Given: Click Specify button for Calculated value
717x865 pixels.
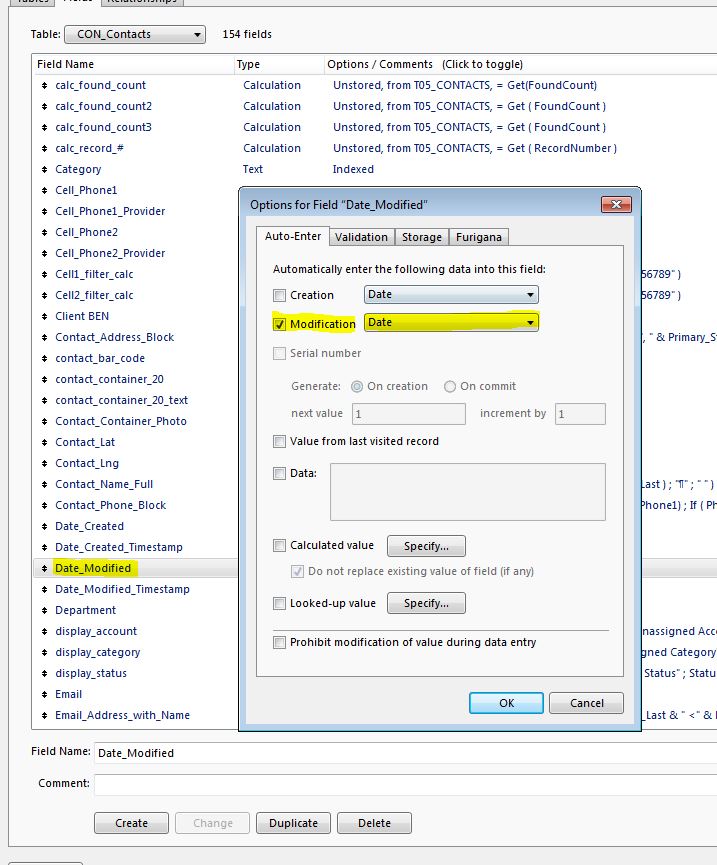Looking at the screenshot, I should pos(426,546).
